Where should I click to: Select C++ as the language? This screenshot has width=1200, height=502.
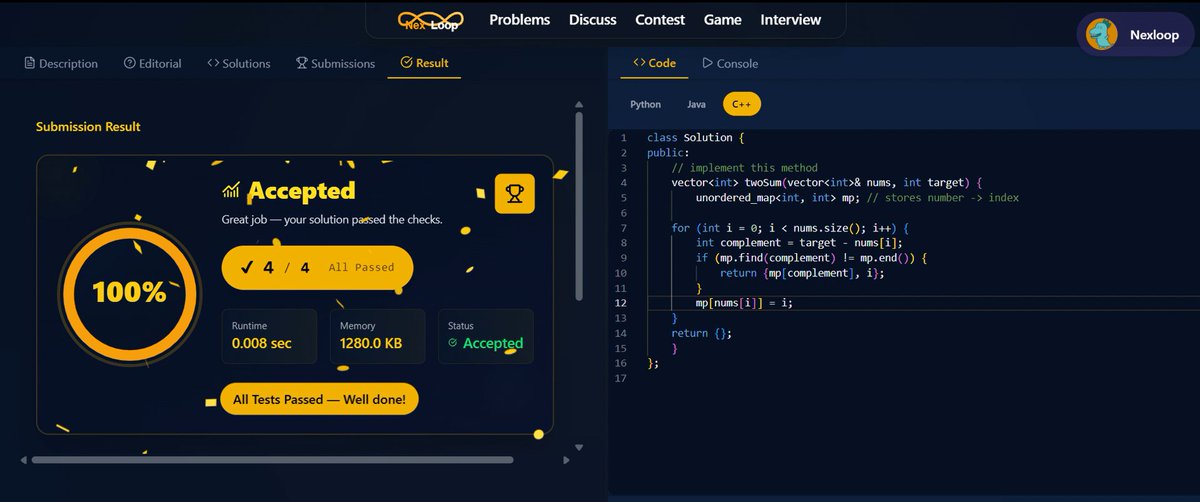point(742,104)
